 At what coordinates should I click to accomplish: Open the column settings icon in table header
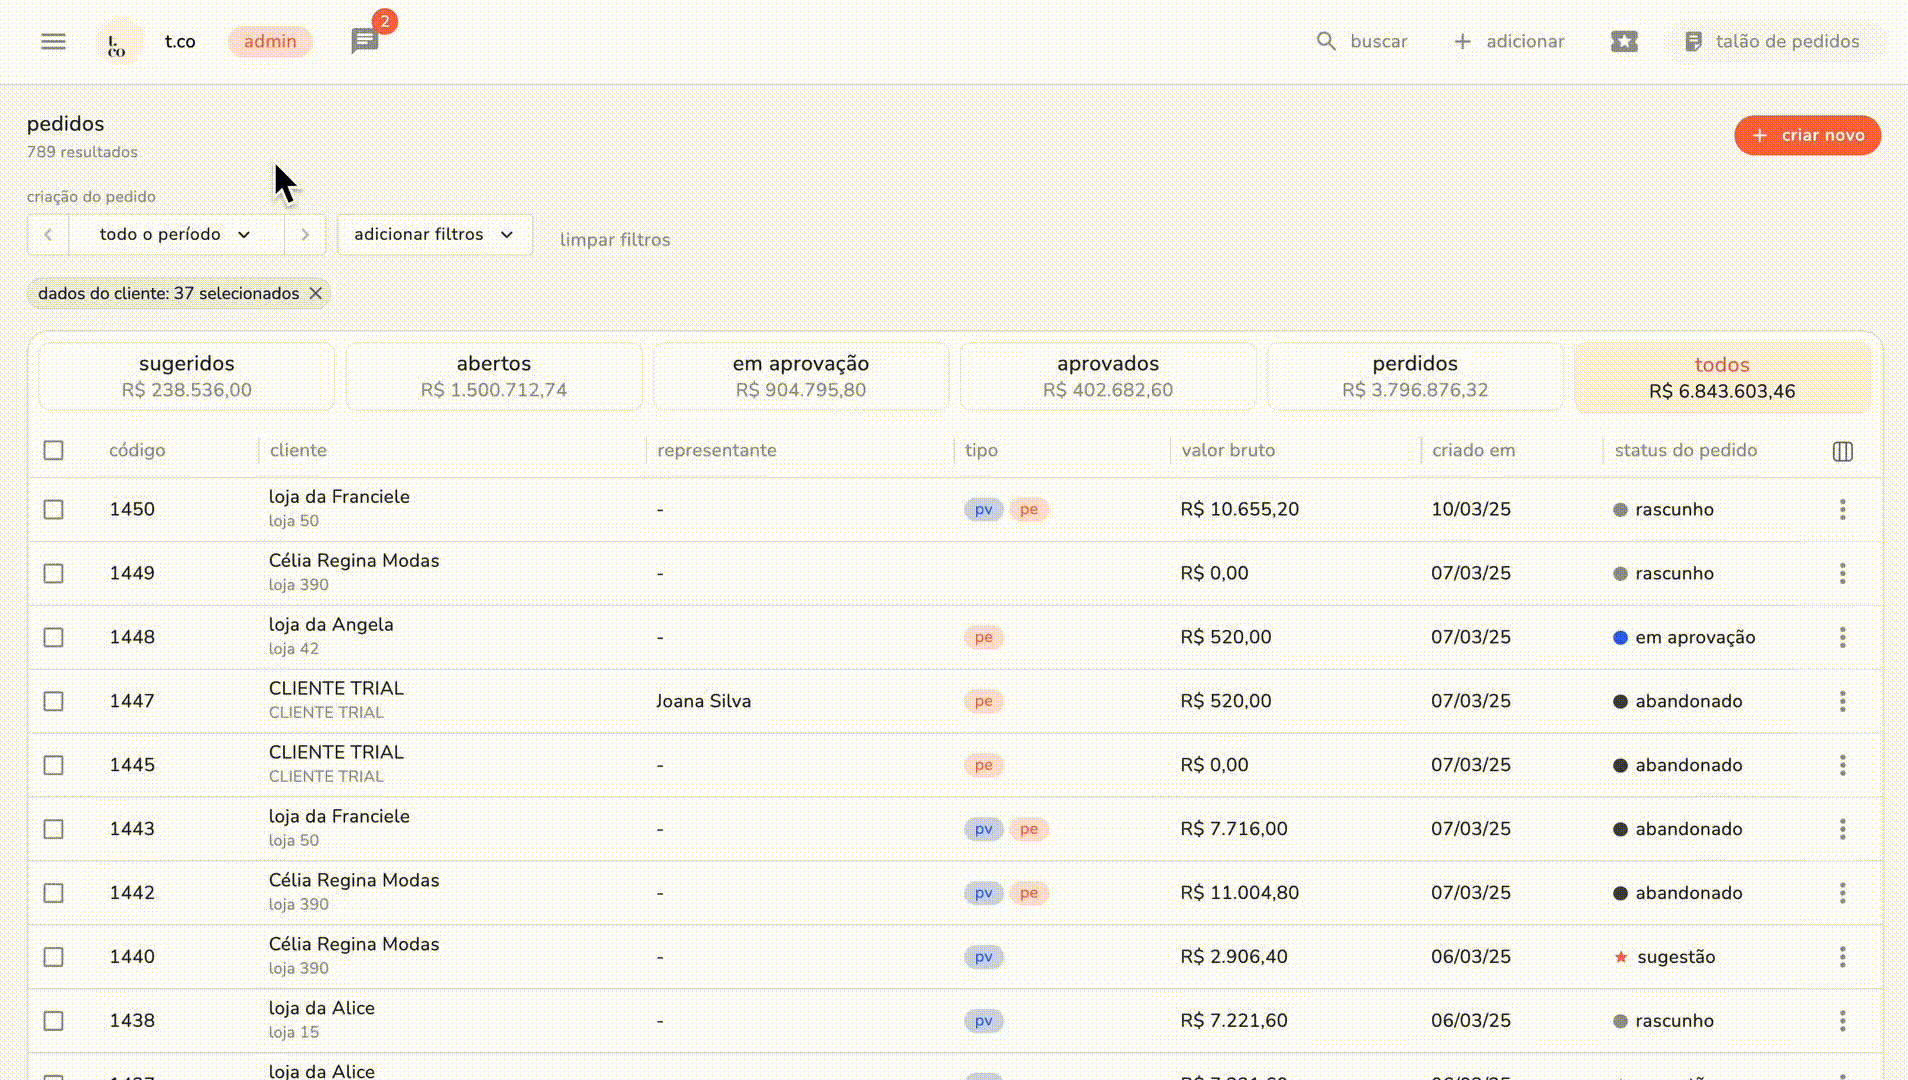point(1843,451)
